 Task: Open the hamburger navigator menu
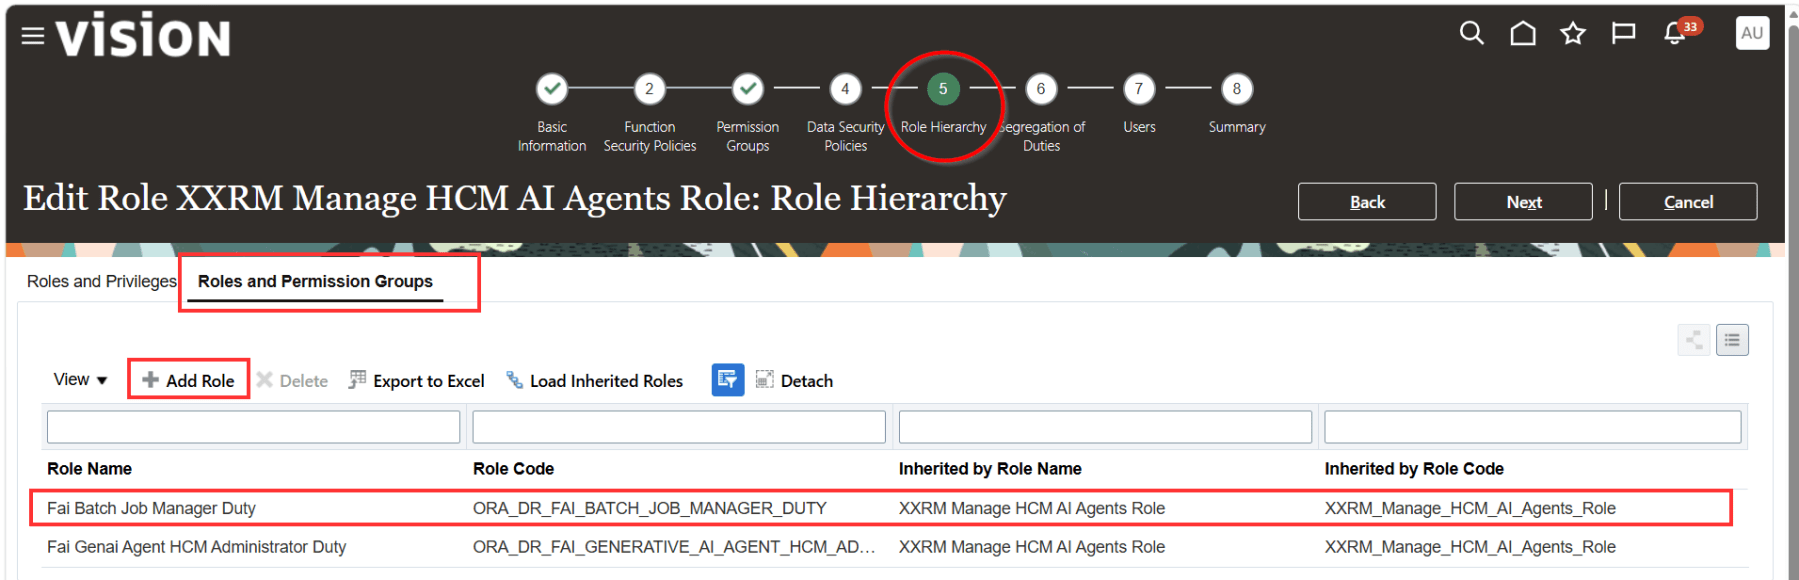point(33,37)
